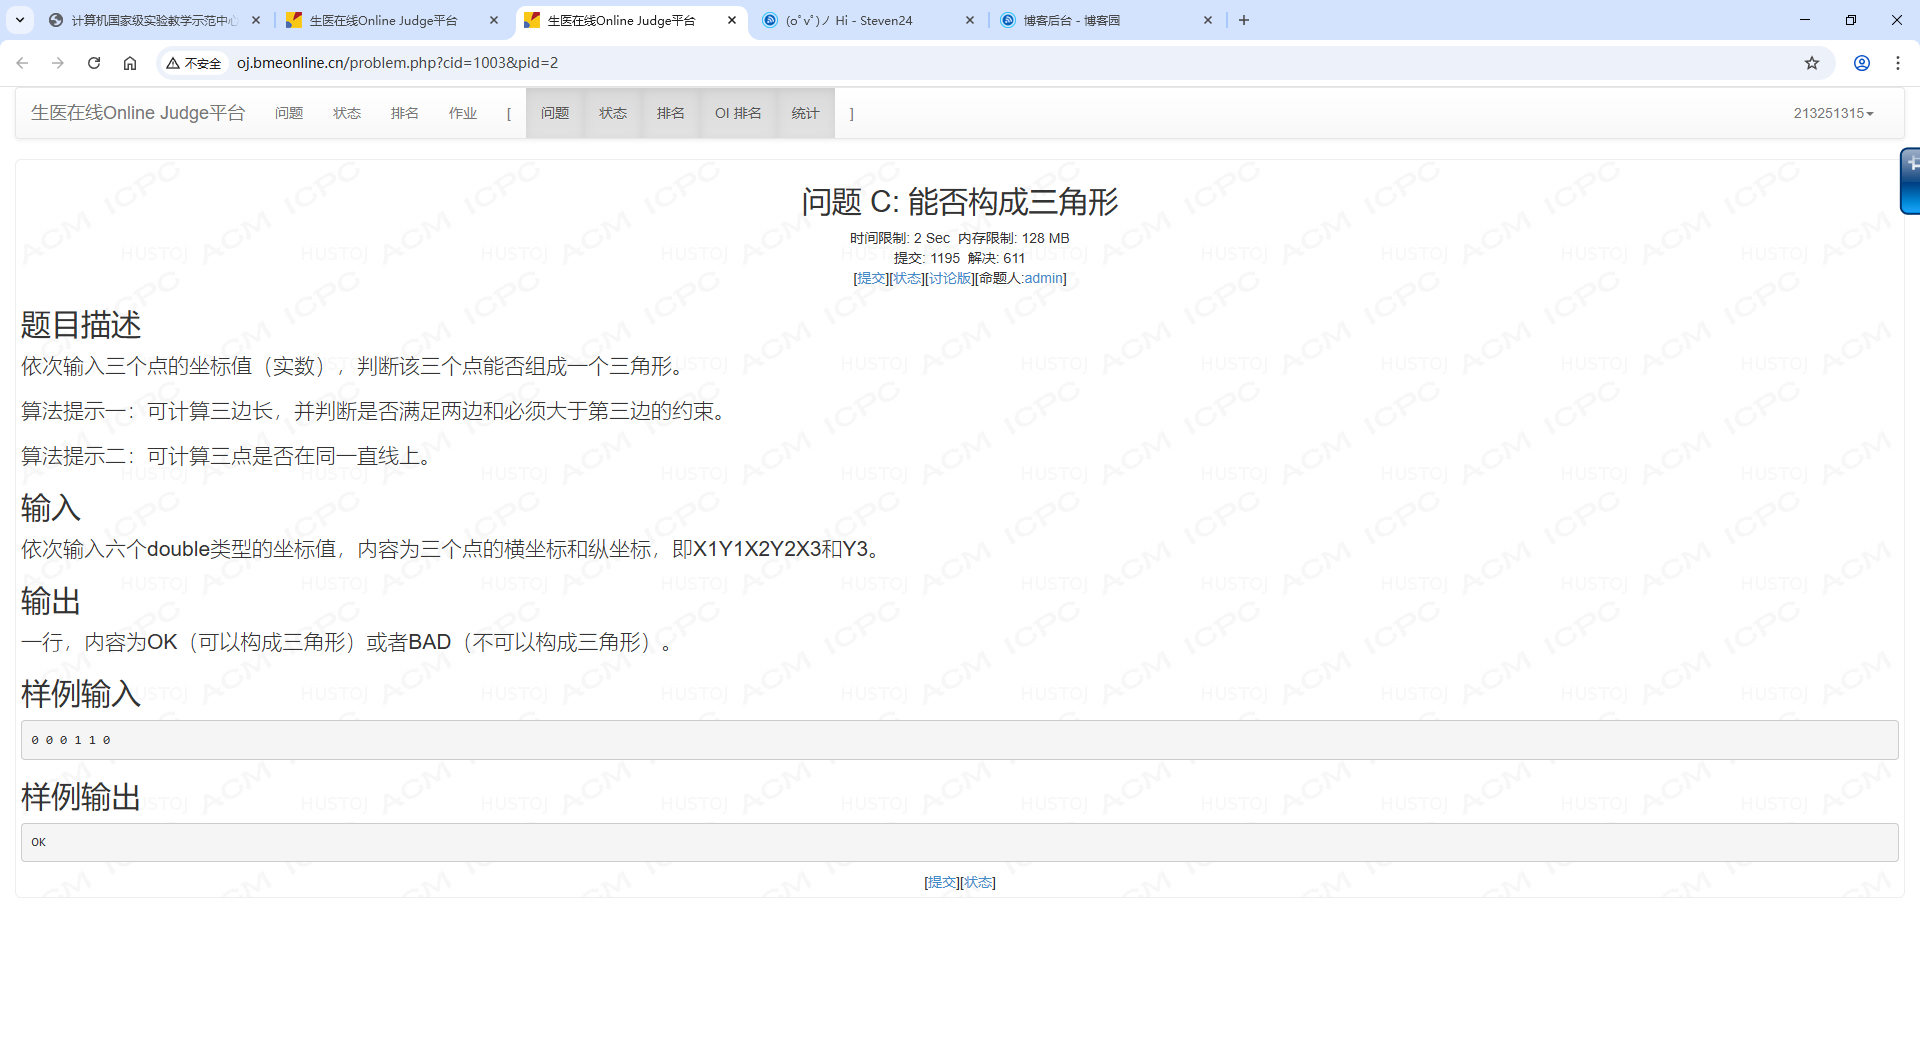This screenshot has height=1040, width=1920.
Task: Minimize the browser window
Action: pyautogui.click(x=1805, y=20)
